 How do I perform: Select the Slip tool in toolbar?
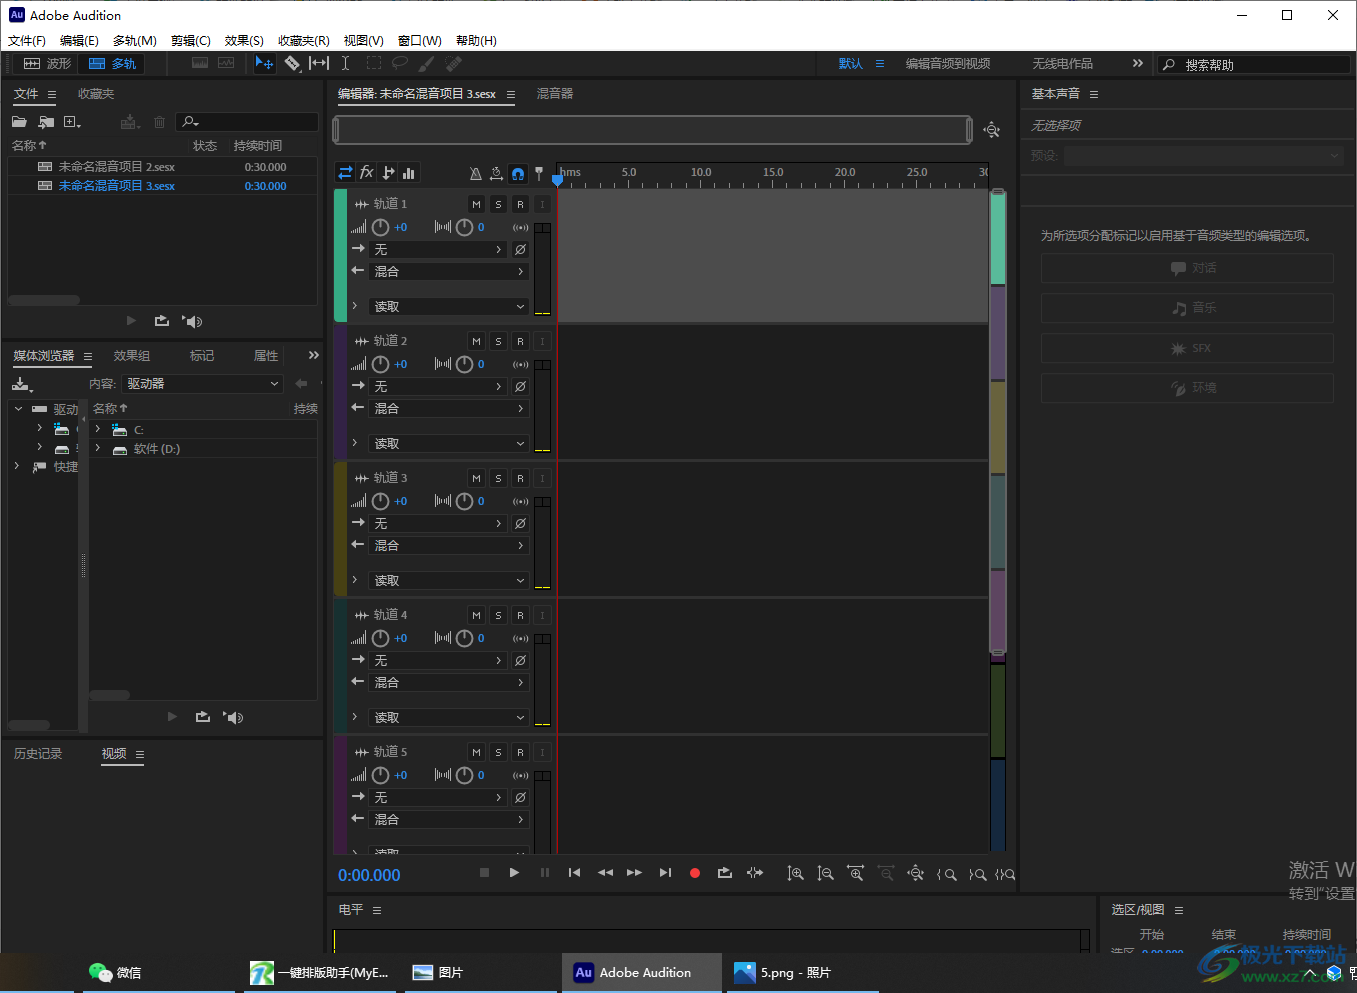tap(319, 63)
